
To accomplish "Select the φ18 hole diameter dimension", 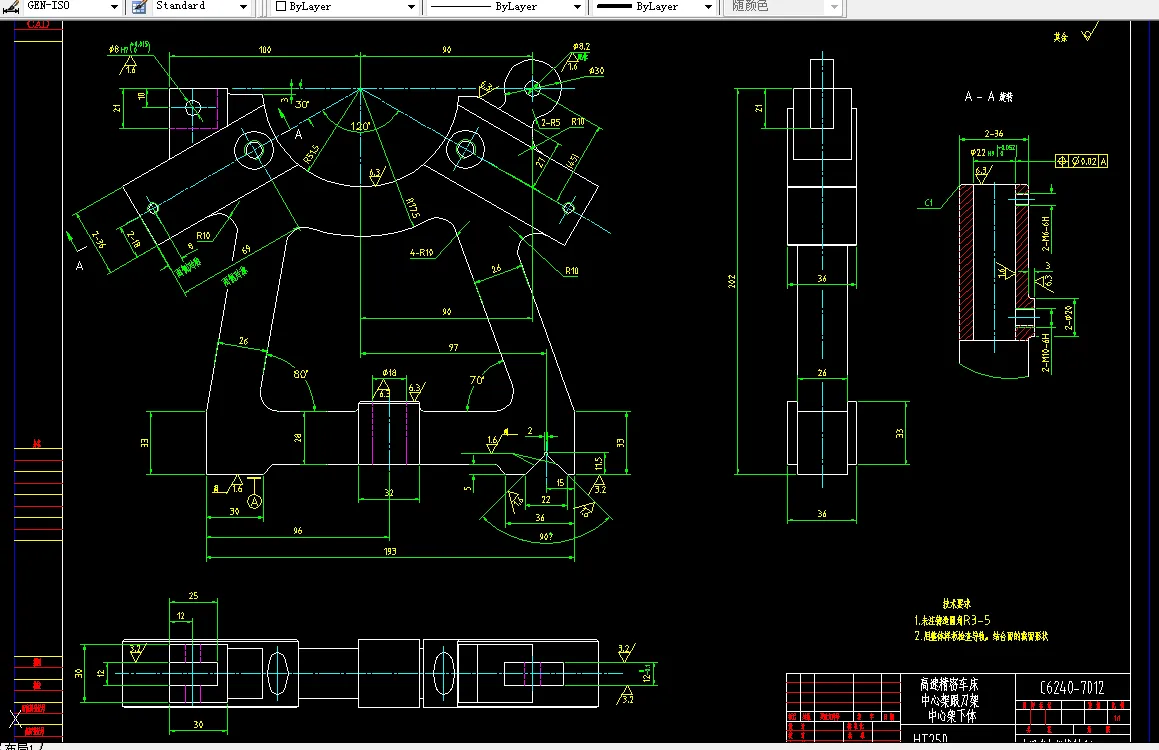I will coord(389,373).
